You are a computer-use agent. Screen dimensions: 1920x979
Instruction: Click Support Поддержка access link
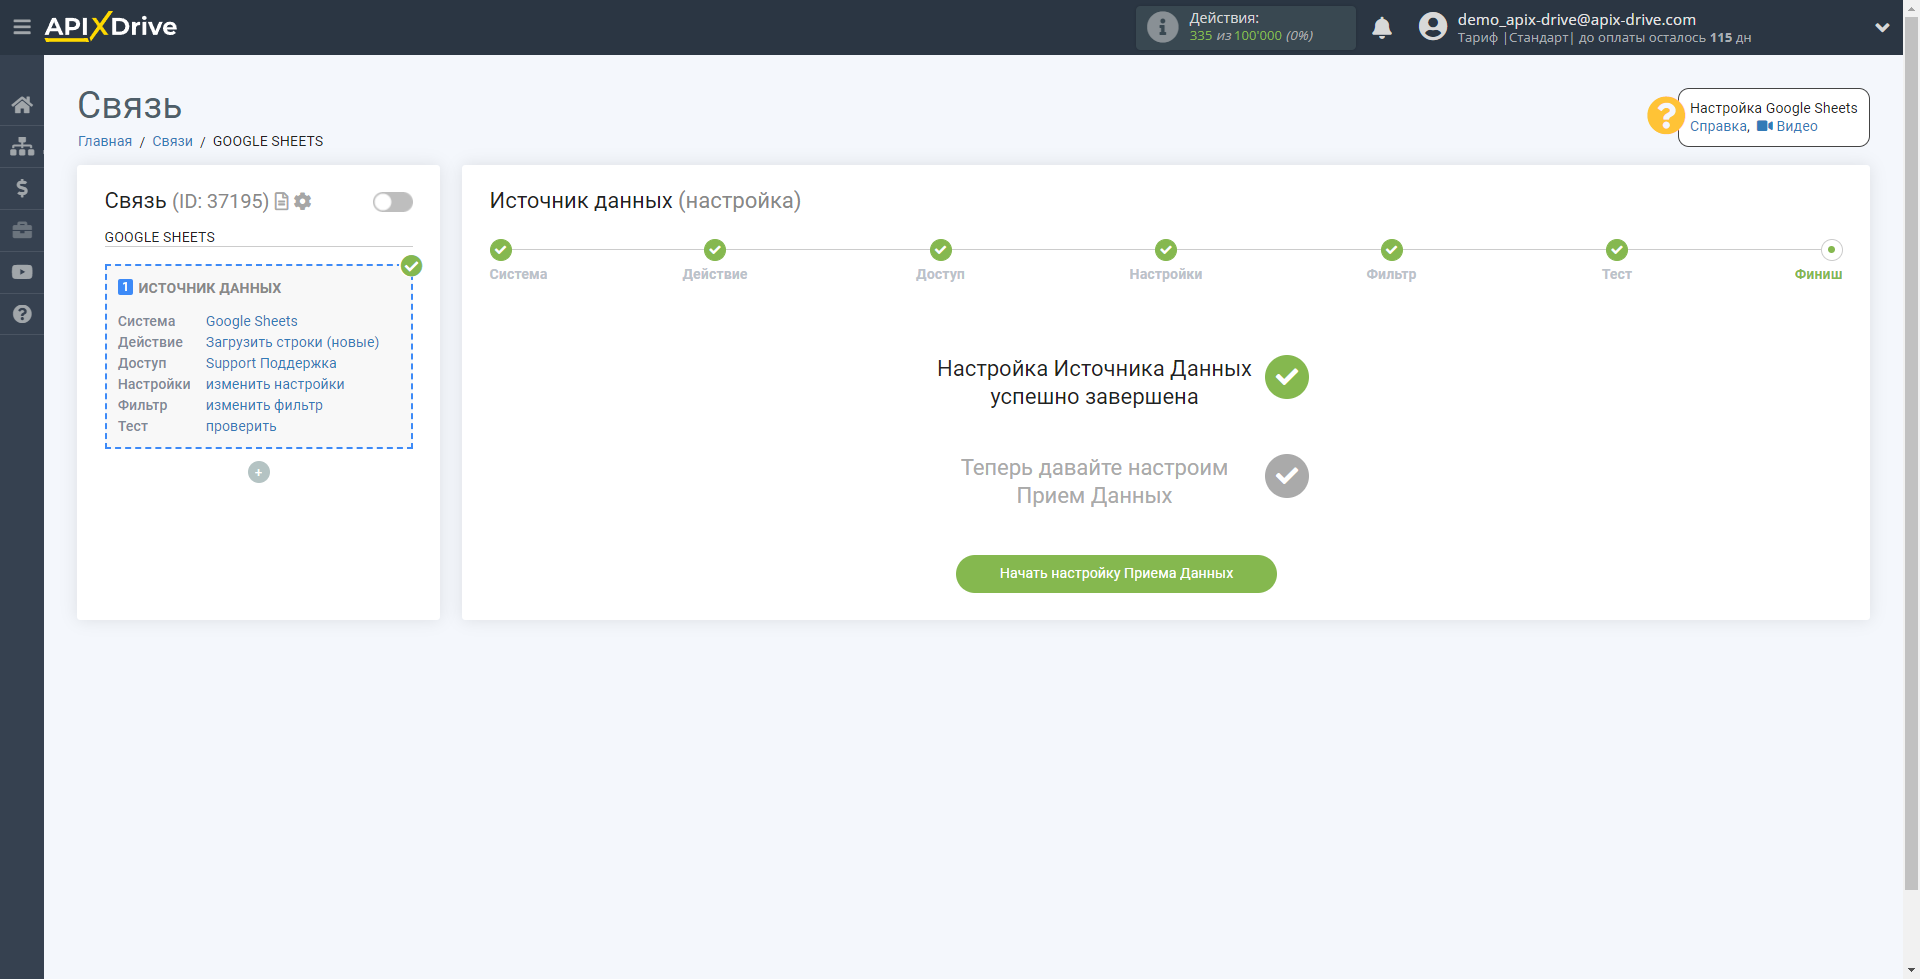coord(271,363)
